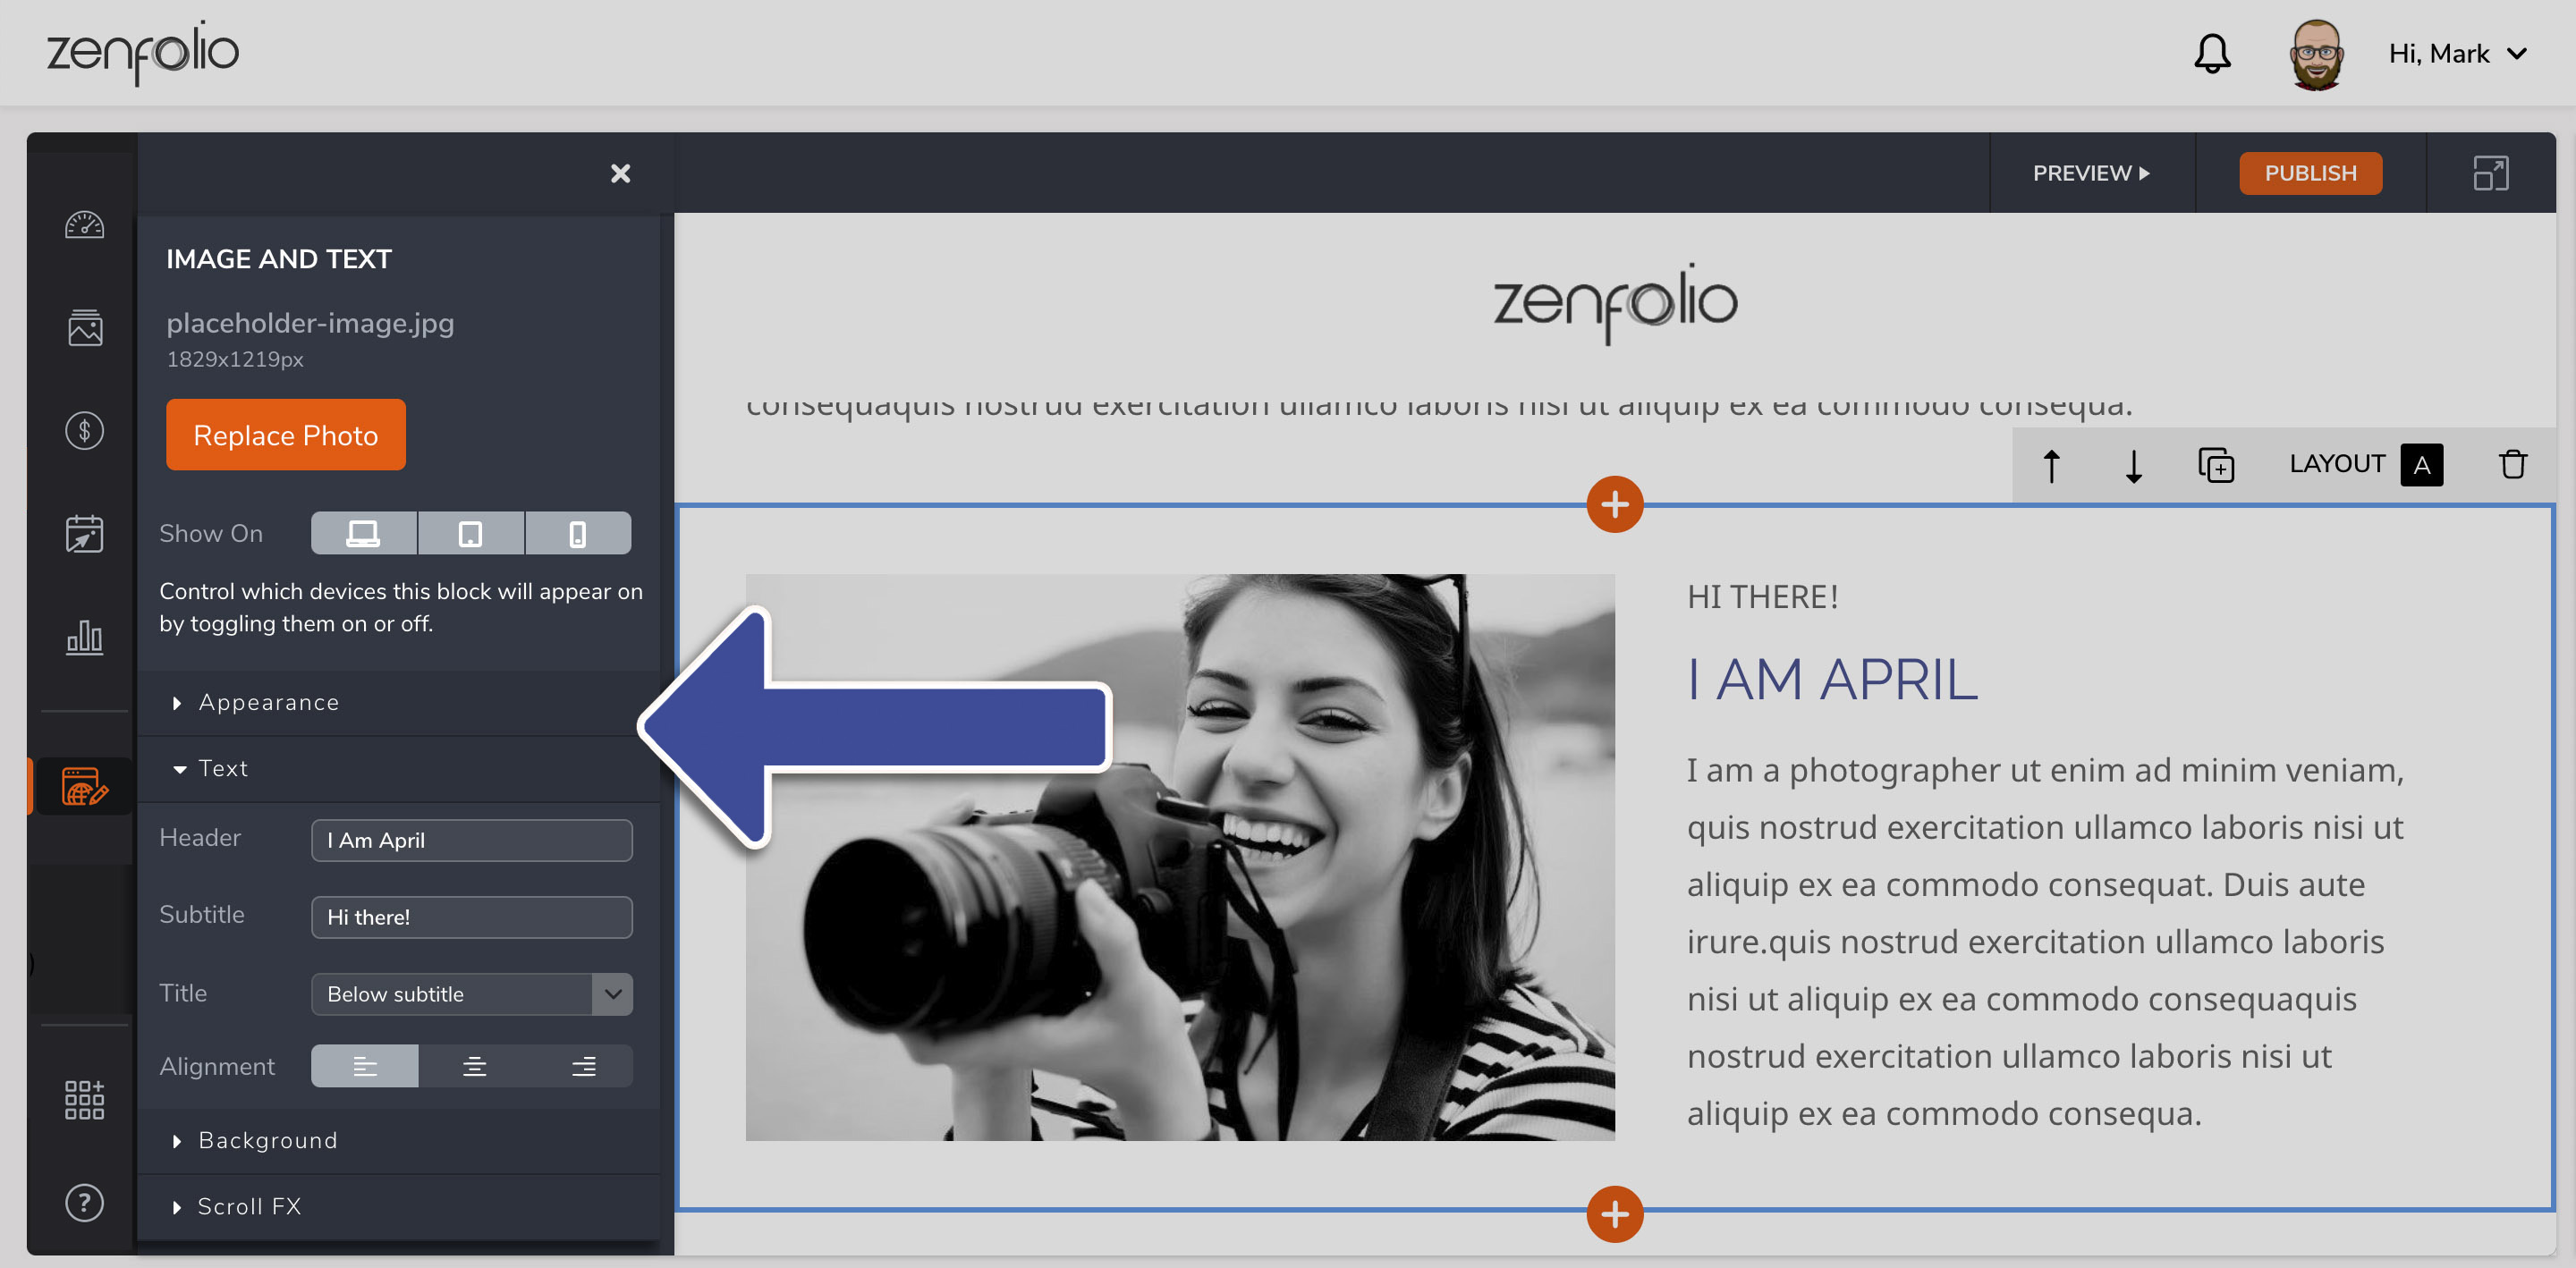2576x1268 pixels.
Task: Move the block up using the arrow icon
Action: click(x=2052, y=464)
